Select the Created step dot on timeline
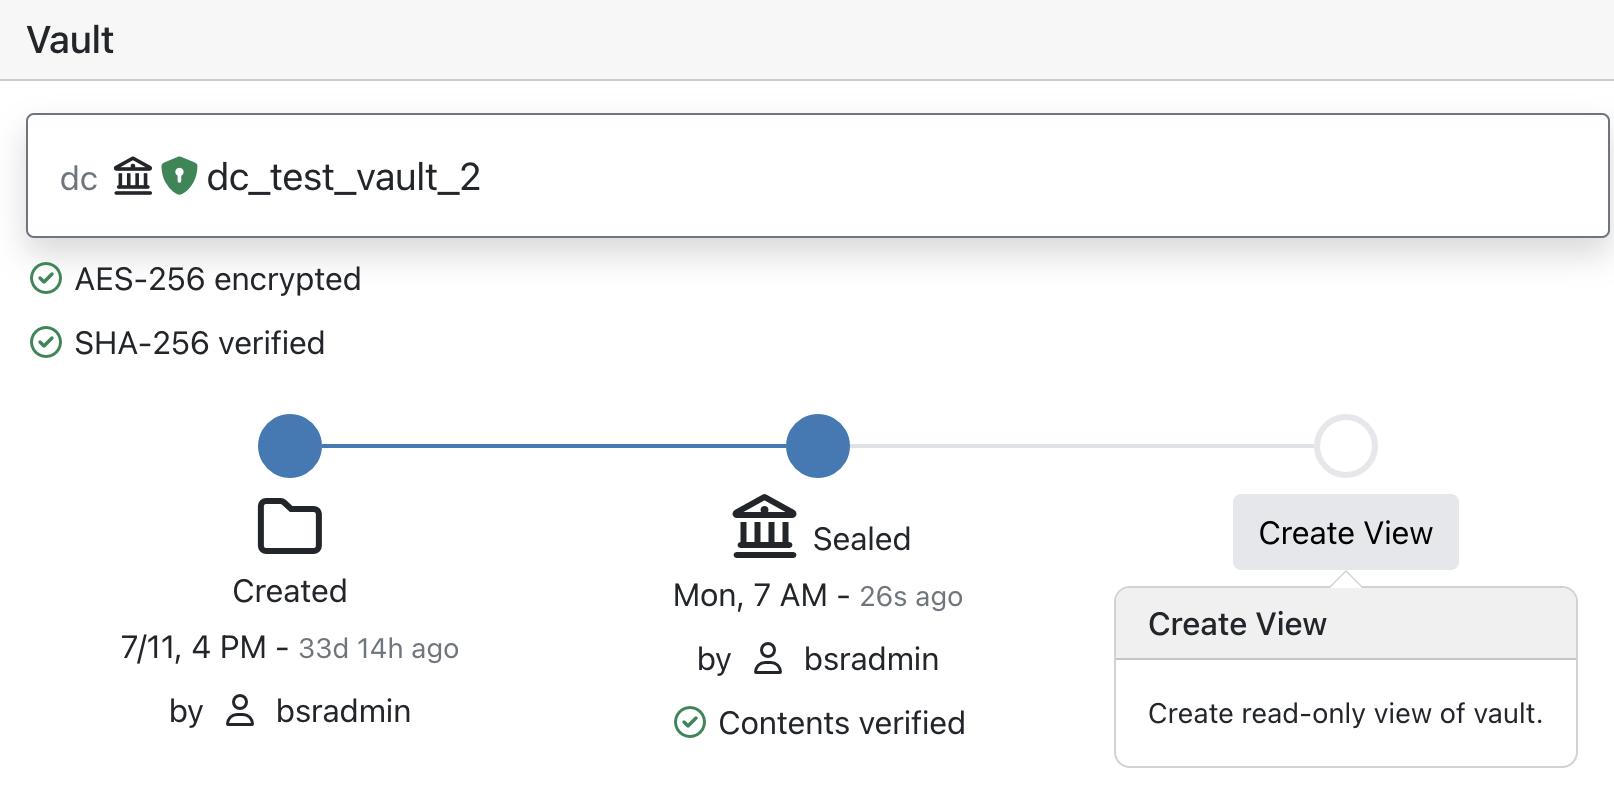The height and width of the screenshot is (794, 1614). coord(290,446)
